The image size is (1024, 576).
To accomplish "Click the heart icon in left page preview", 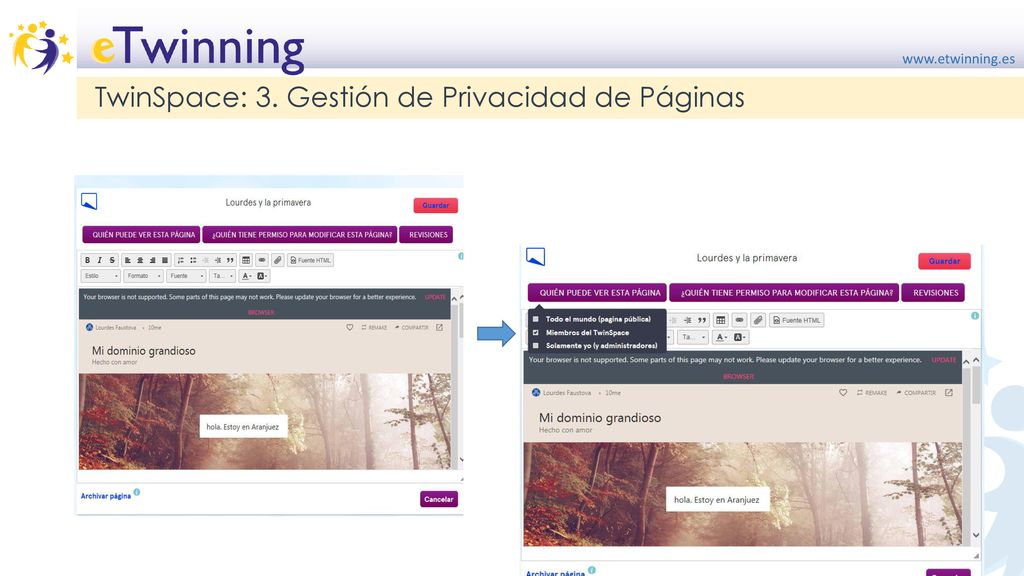I will 349,327.
